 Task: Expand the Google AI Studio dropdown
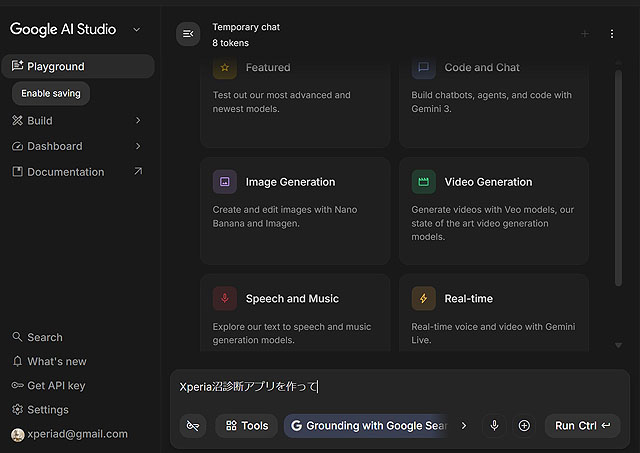click(x=137, y=30)
